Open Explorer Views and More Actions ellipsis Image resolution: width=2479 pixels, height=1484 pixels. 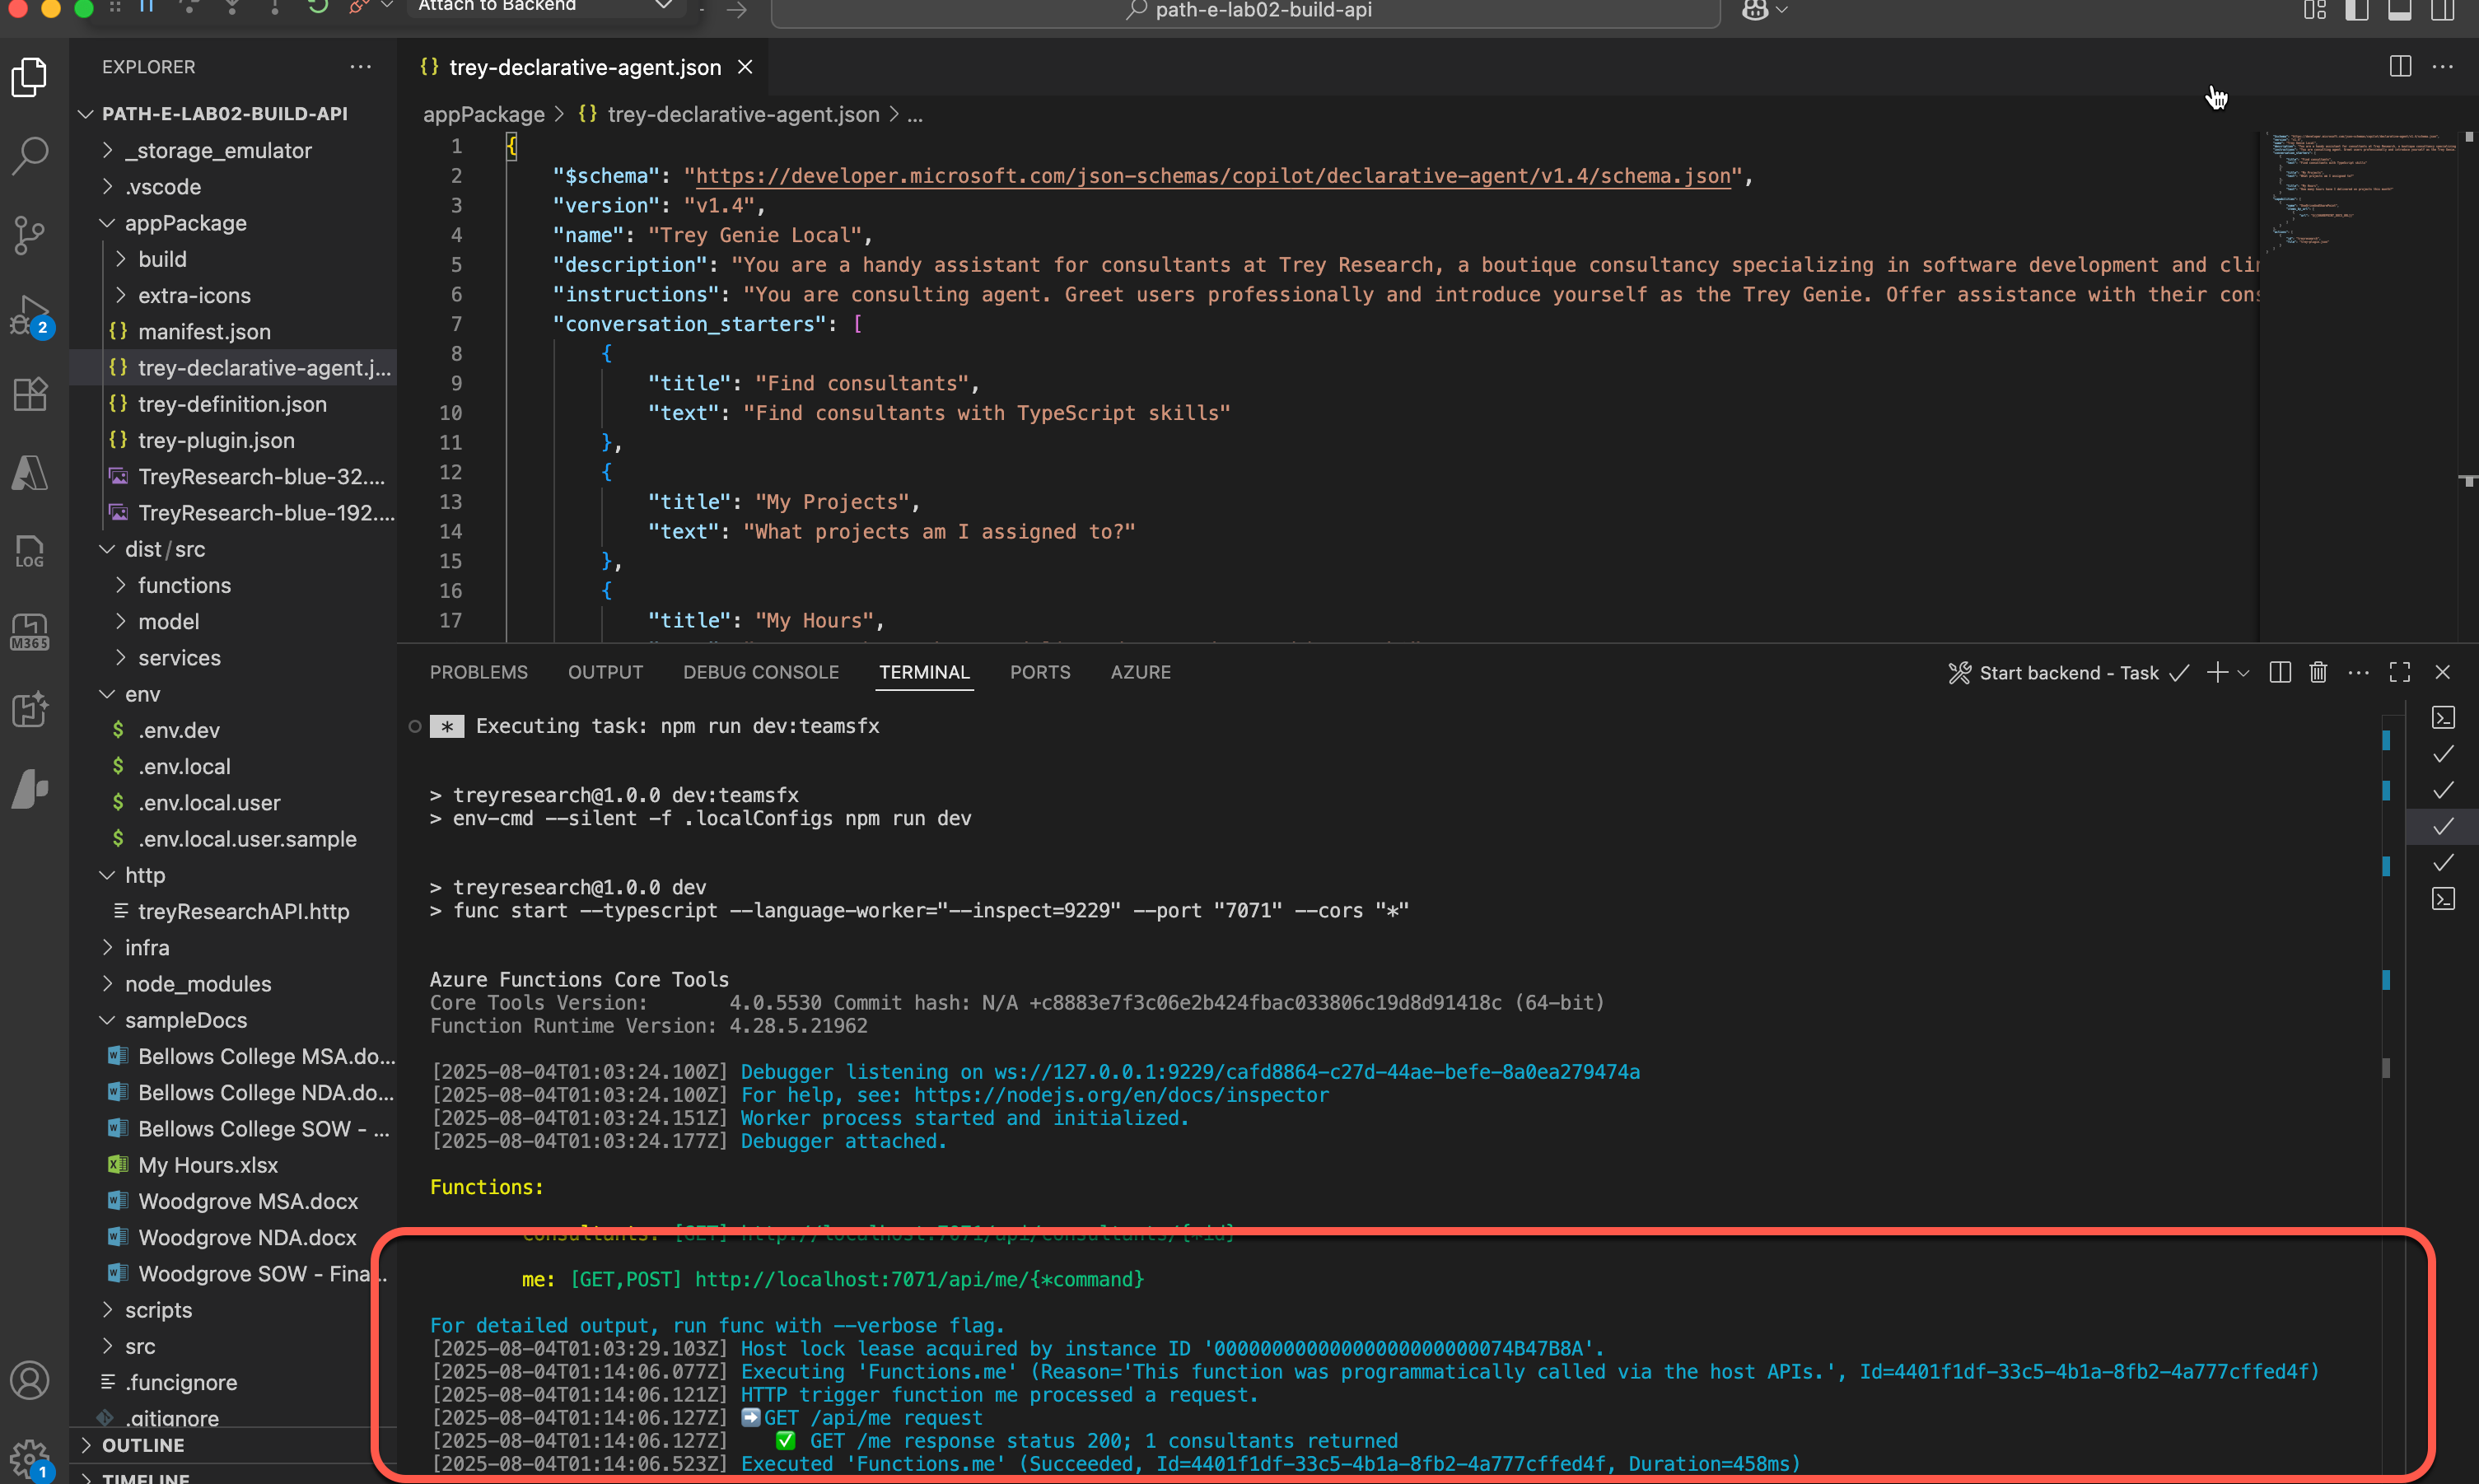[x=361, y=67]
